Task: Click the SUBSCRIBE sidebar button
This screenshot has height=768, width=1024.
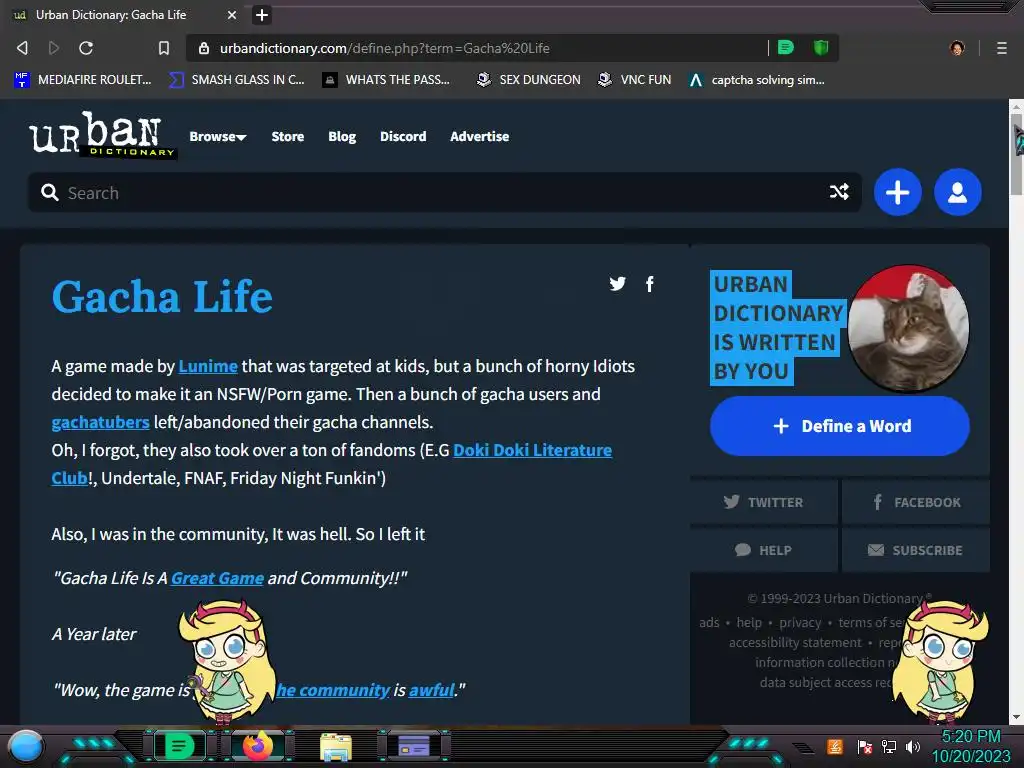Action: click(916, 550)
